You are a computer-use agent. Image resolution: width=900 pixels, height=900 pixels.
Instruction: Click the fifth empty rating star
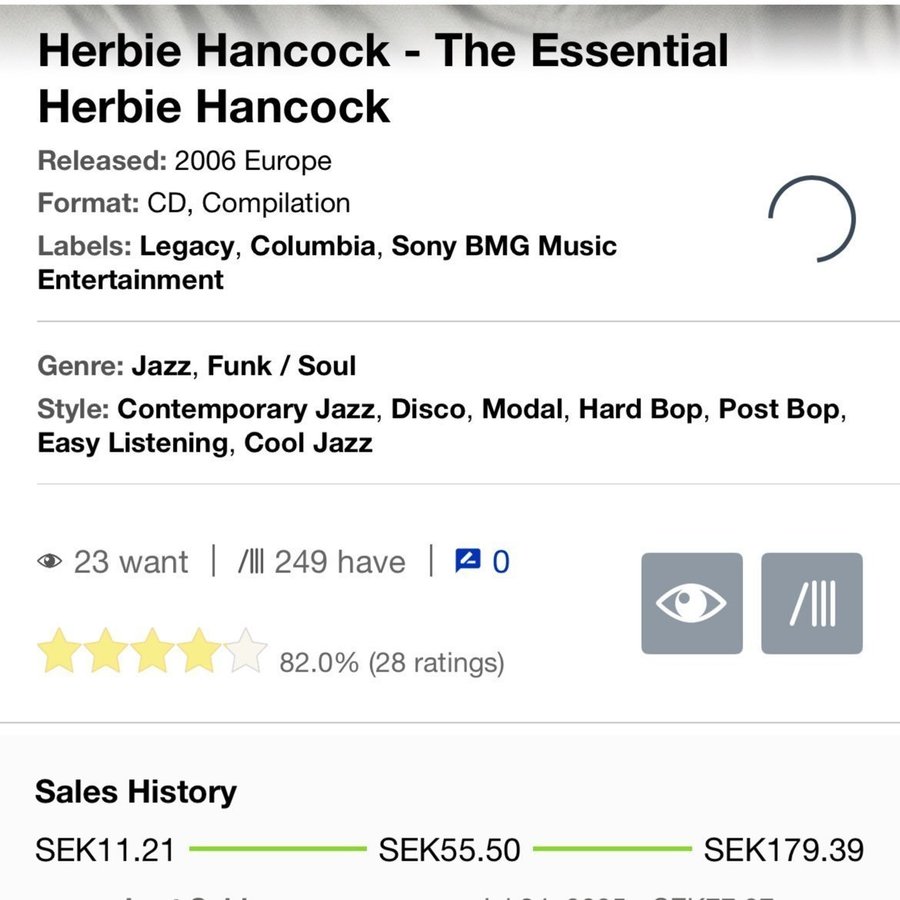click(x=246, y=651)
